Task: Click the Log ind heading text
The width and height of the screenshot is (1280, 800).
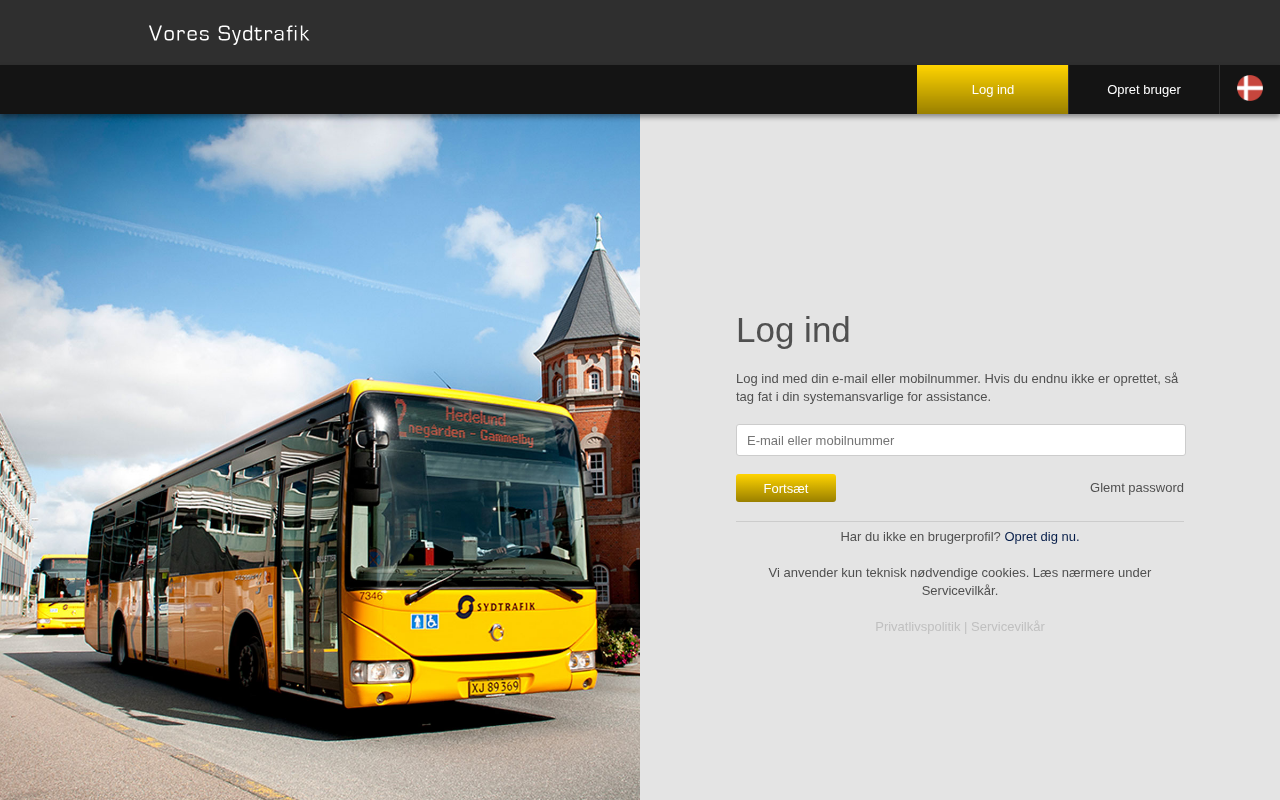Action: [793, 330]
